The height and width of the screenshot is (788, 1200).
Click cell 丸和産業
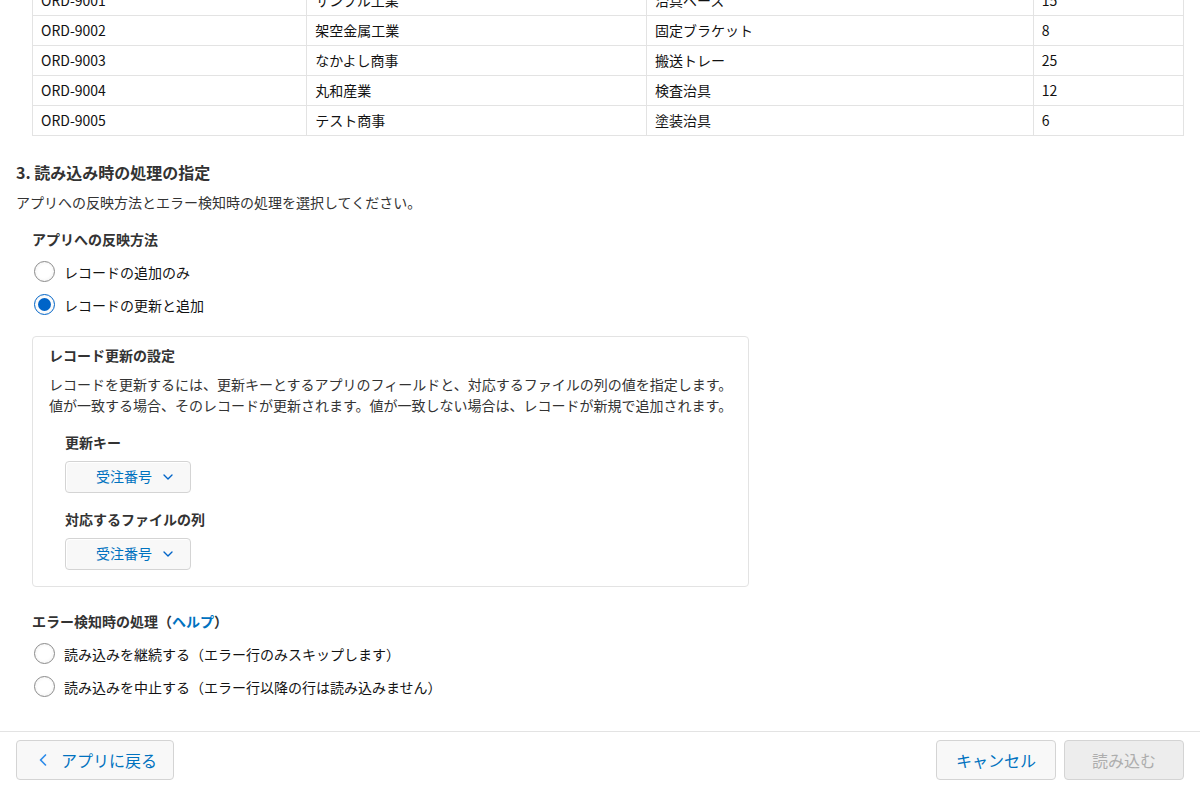pos(477,91)
